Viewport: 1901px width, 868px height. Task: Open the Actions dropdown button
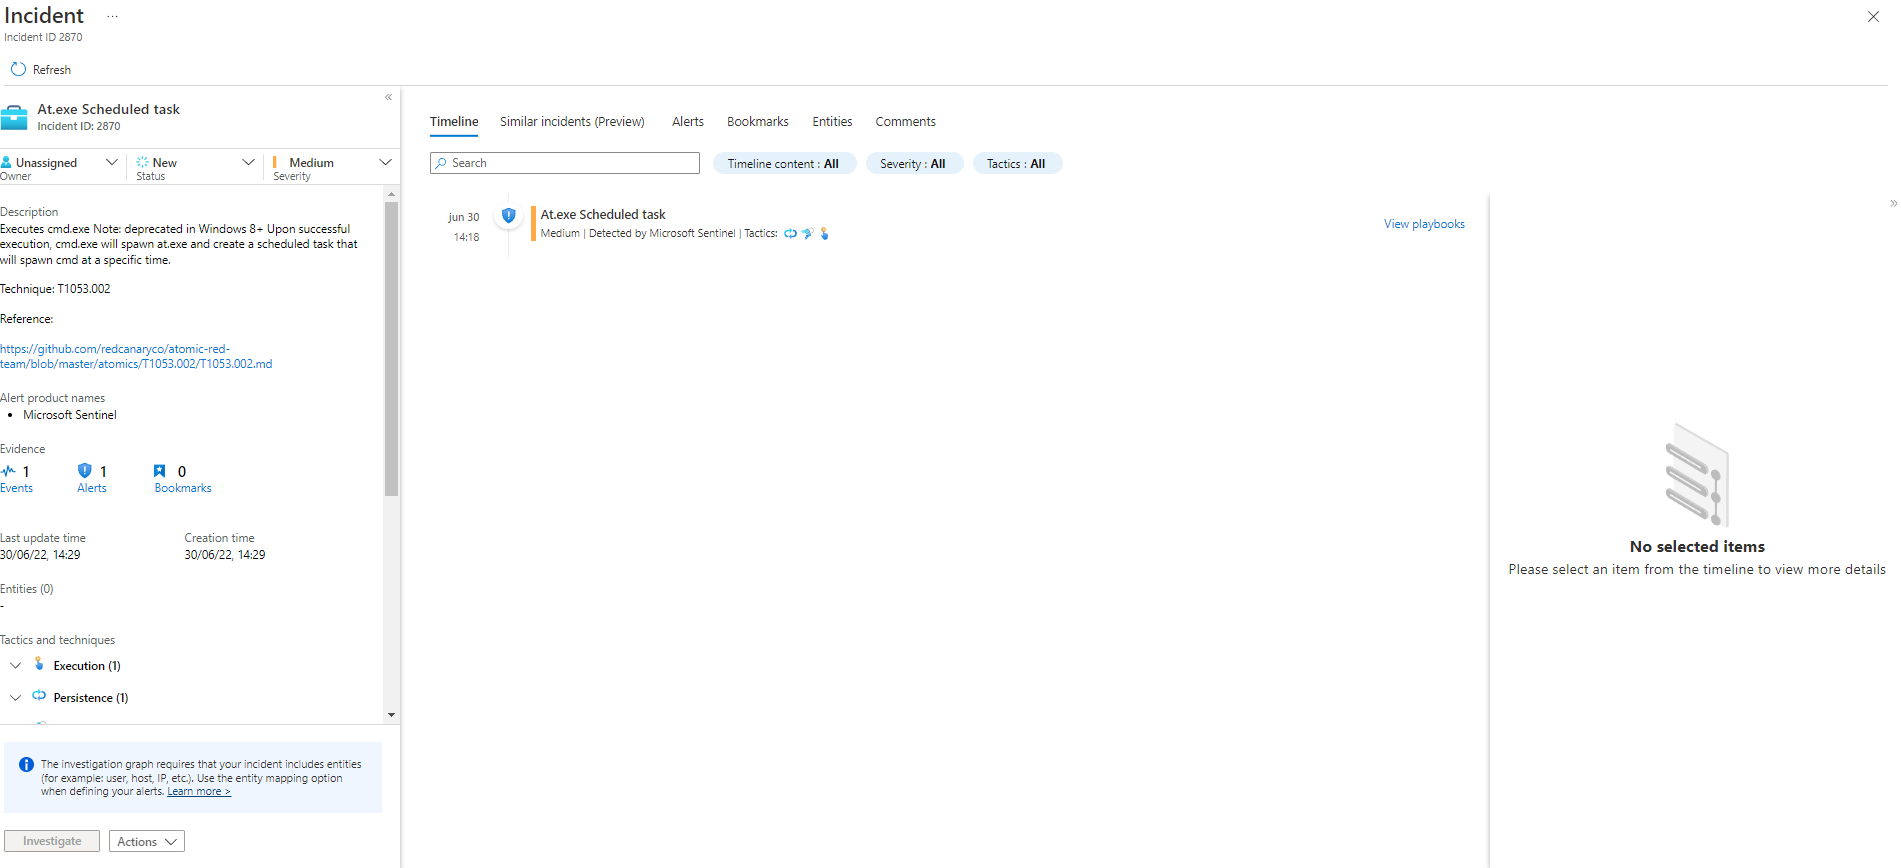(146, 842)
